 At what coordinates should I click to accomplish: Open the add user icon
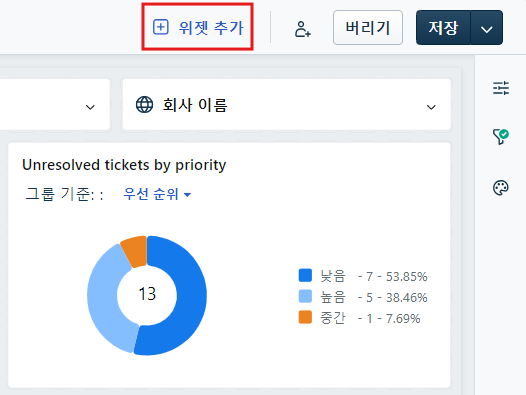pyautogui.click(x=302, y=29)
